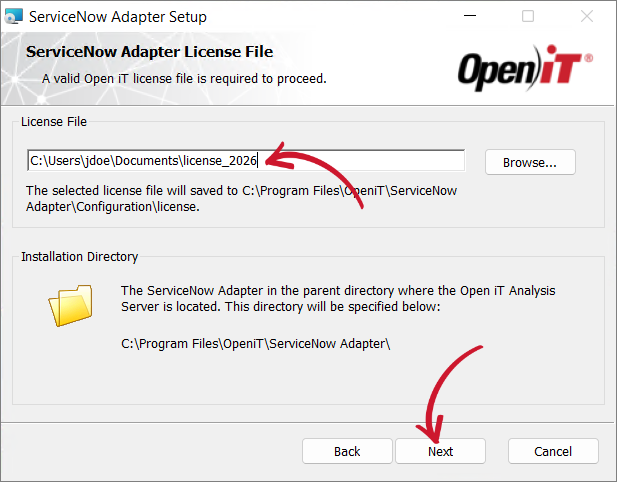Click the yellow folder icon

tap(71, 305)
